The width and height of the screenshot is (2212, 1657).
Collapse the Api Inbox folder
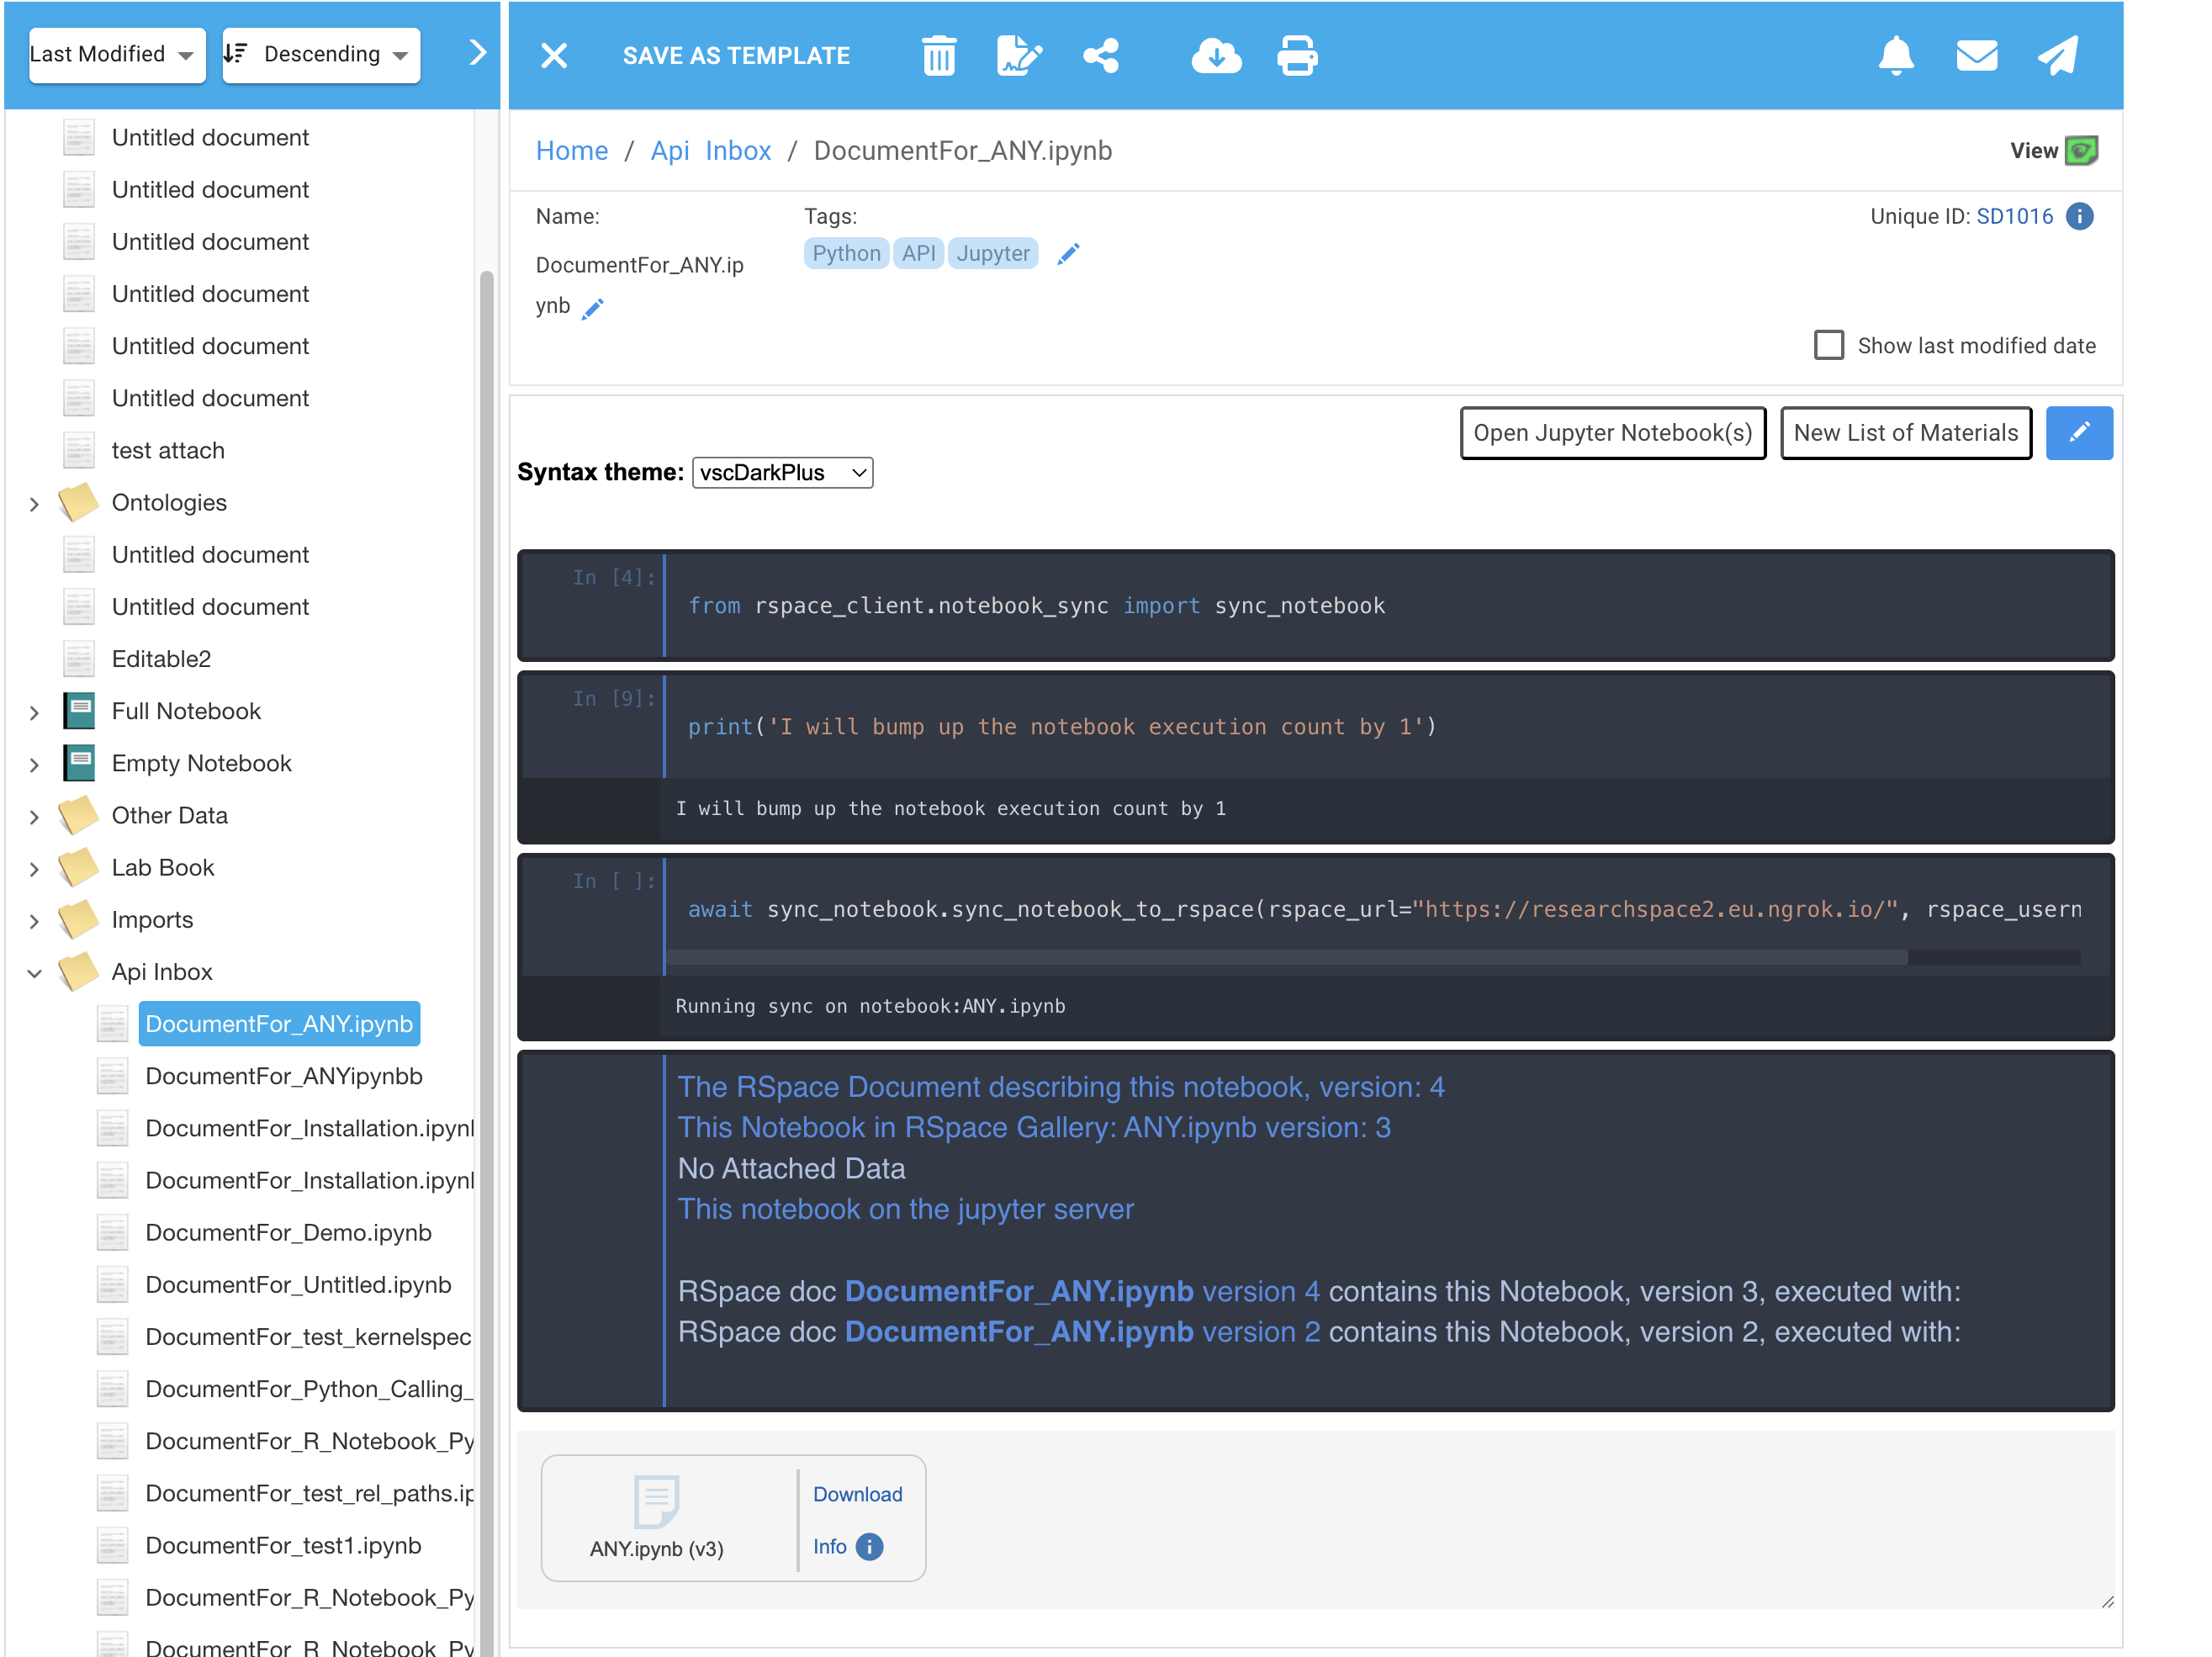[34, 972]
